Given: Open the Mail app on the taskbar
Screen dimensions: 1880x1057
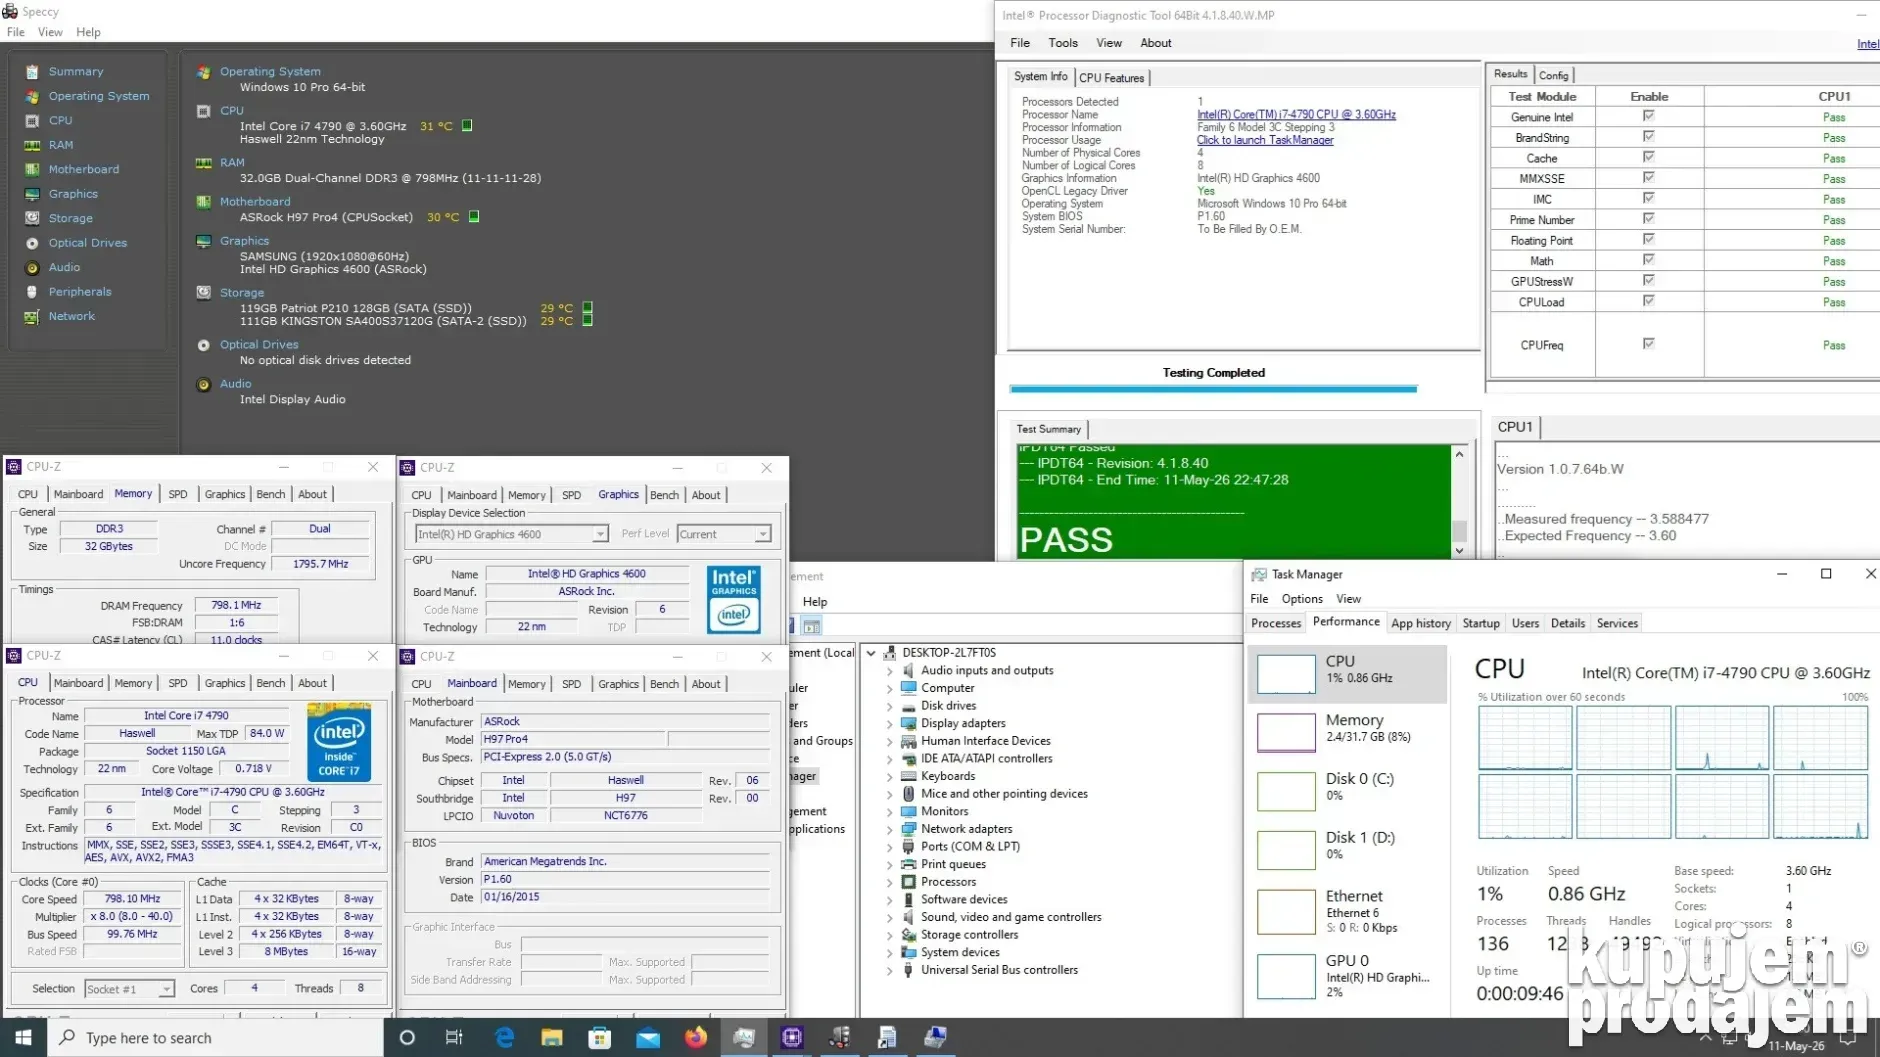Looking at the screenshot, I should pos(648,1038).
